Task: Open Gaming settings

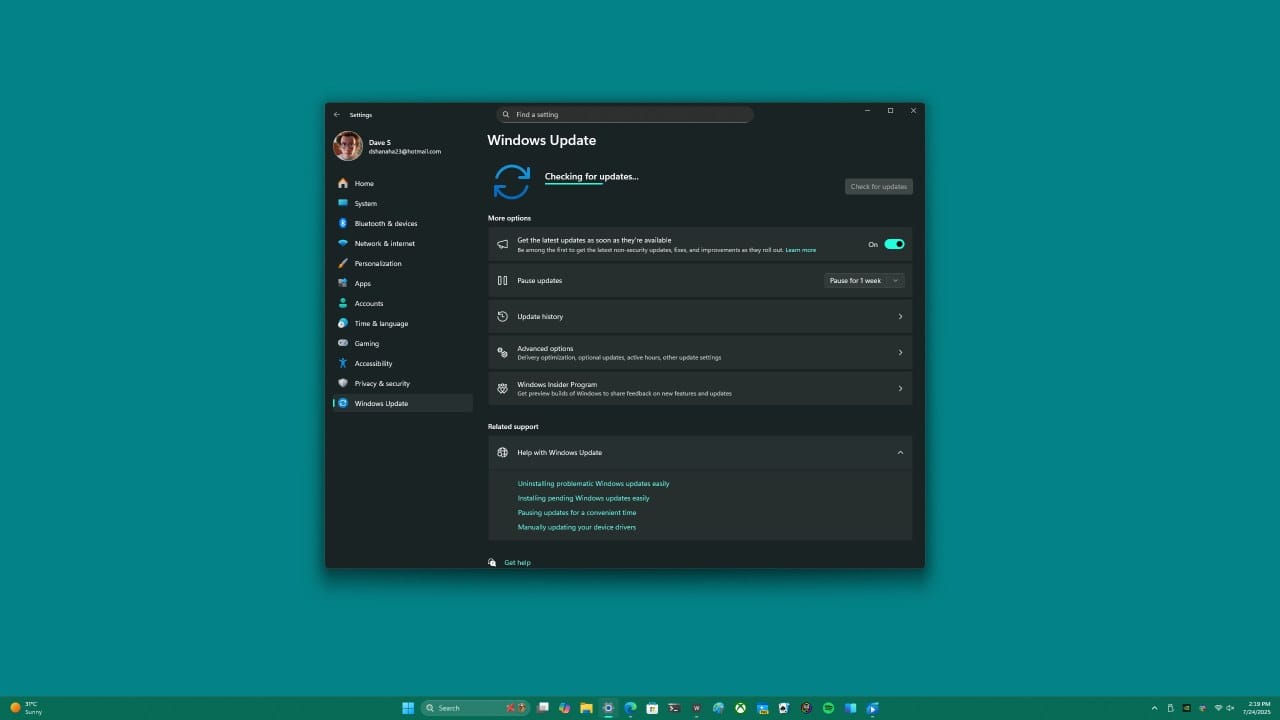Action: coord(366,343)
